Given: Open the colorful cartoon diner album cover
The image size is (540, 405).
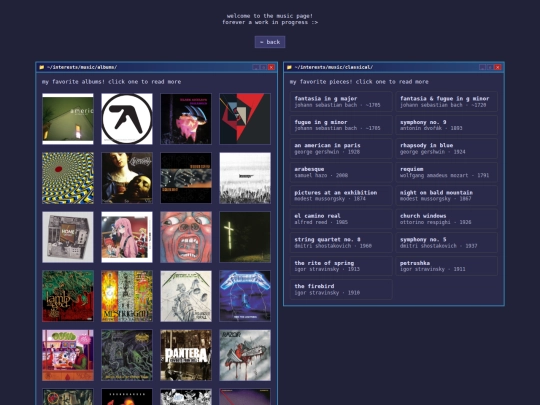Looking at the screenshot, I should (x=68, y=355).
